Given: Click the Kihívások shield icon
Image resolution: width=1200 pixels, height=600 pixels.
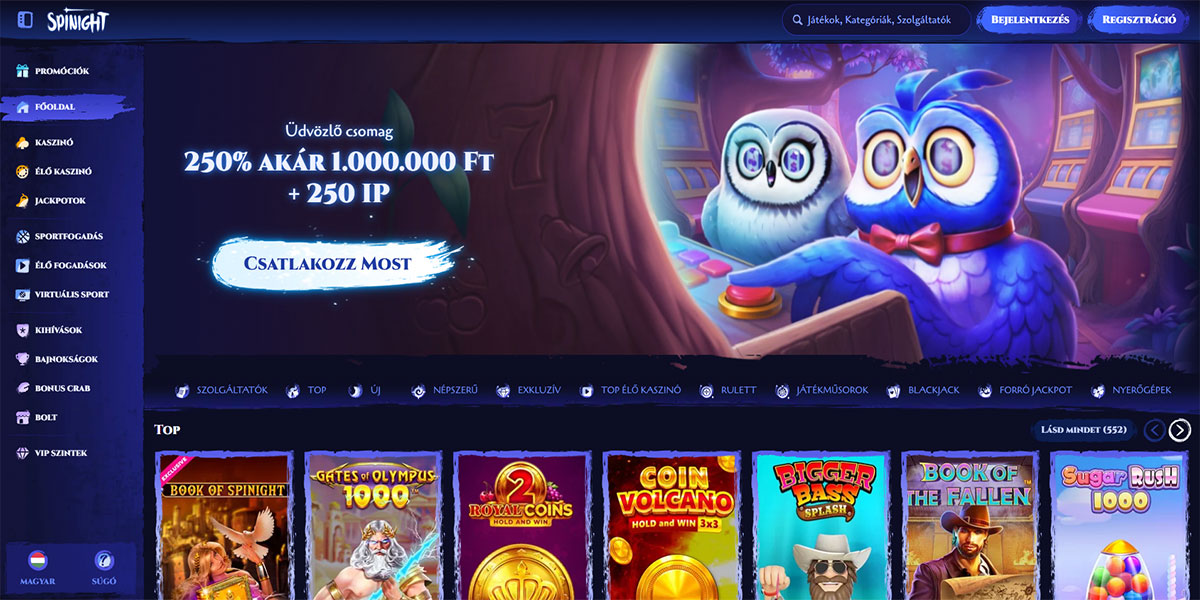Looking at the screenshot, I should (23, 330).
